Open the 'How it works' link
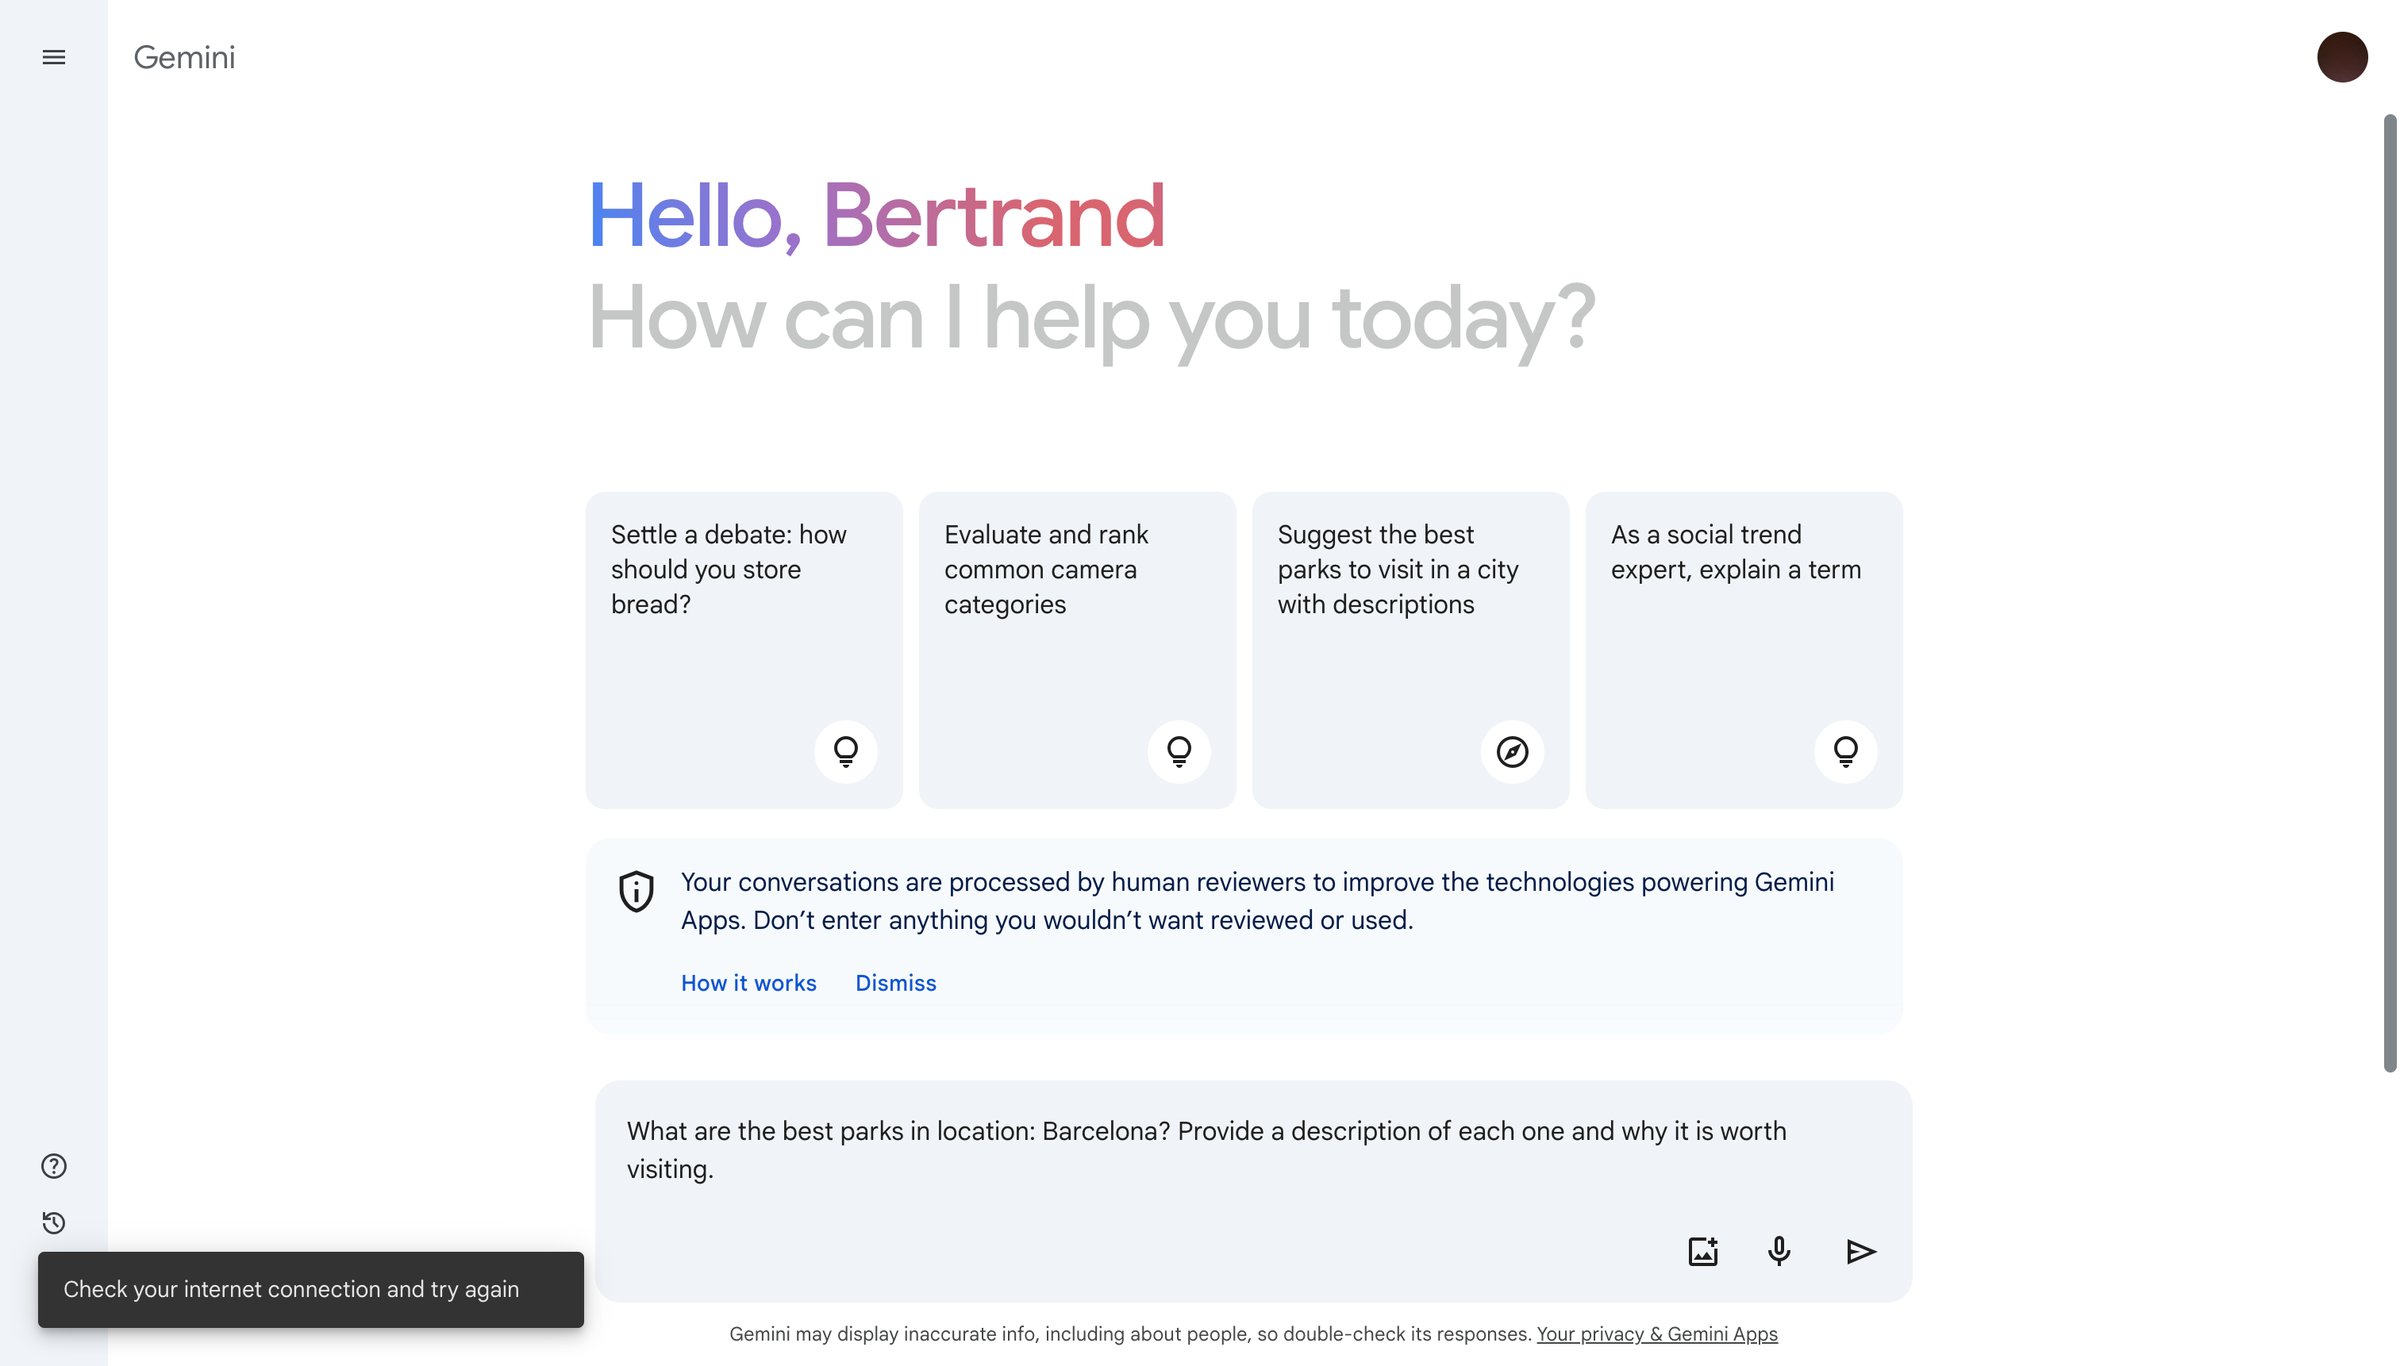The image size is (2400, 1366). (749, 983)
